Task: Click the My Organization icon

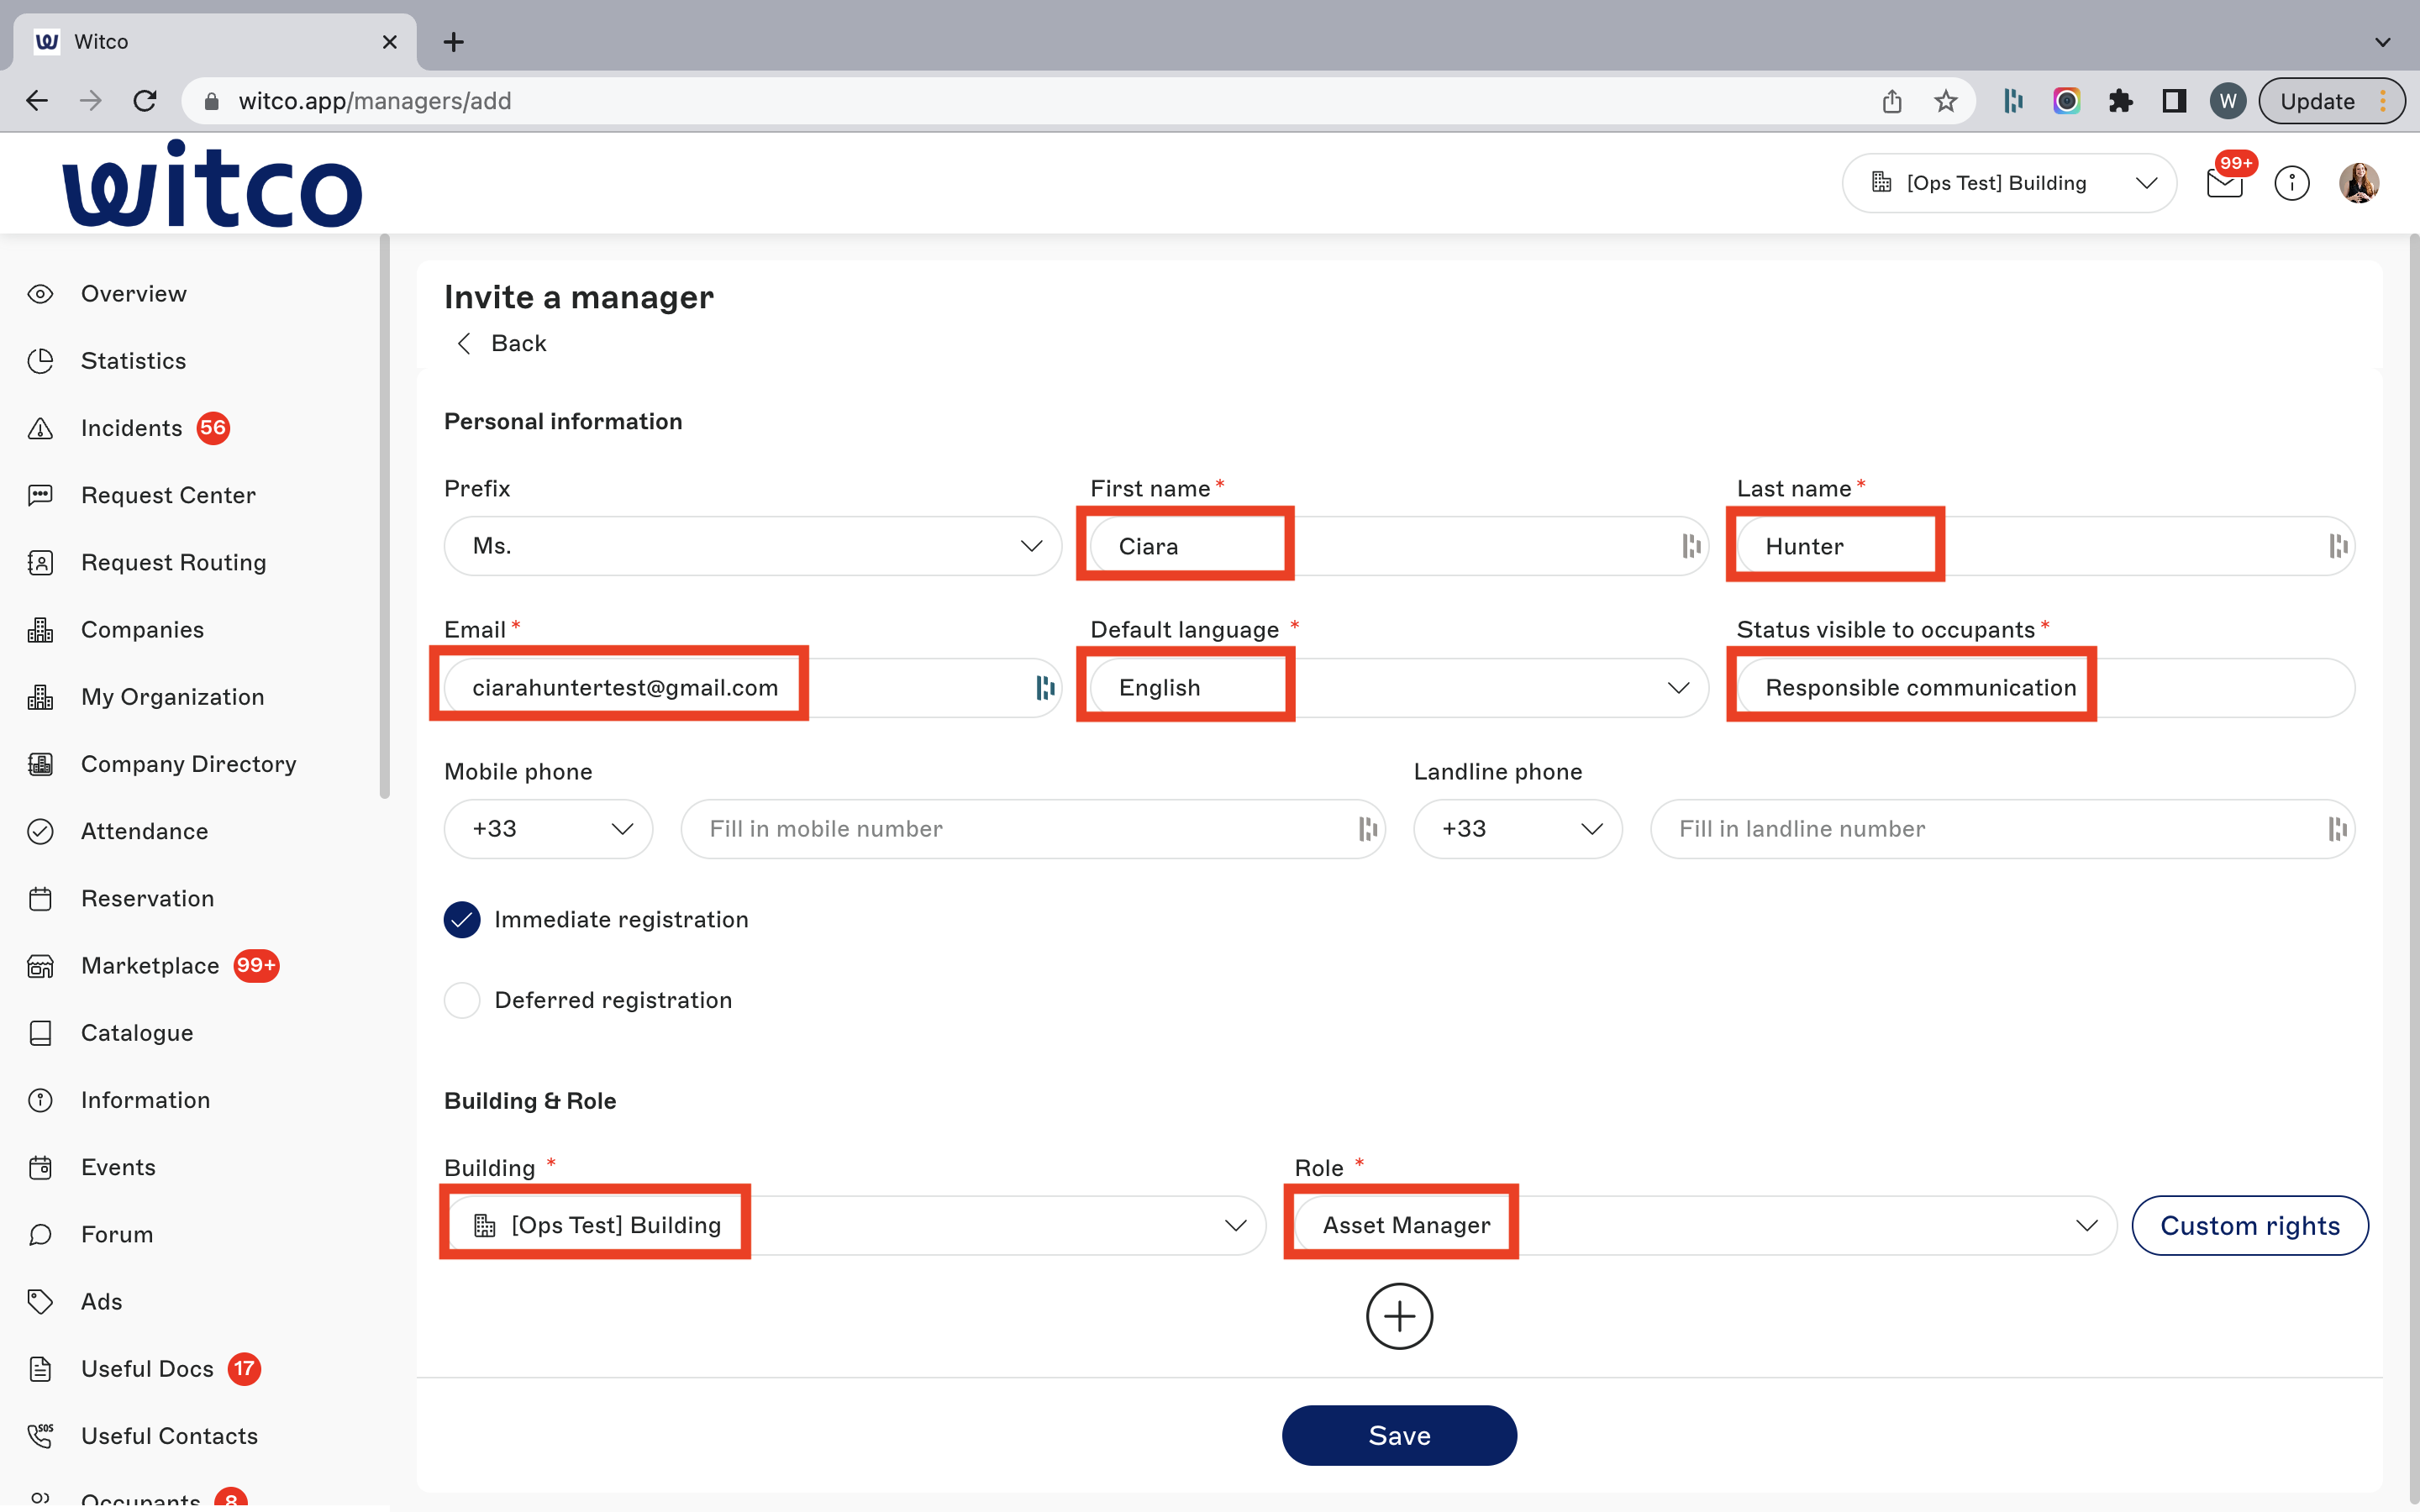Action: (40, 697)
